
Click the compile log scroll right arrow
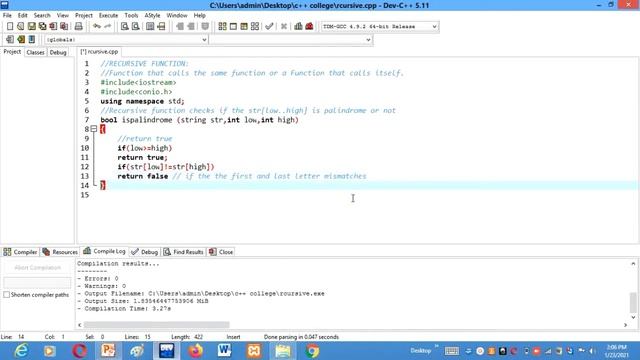pyautogui.click(x=625, y=325)
